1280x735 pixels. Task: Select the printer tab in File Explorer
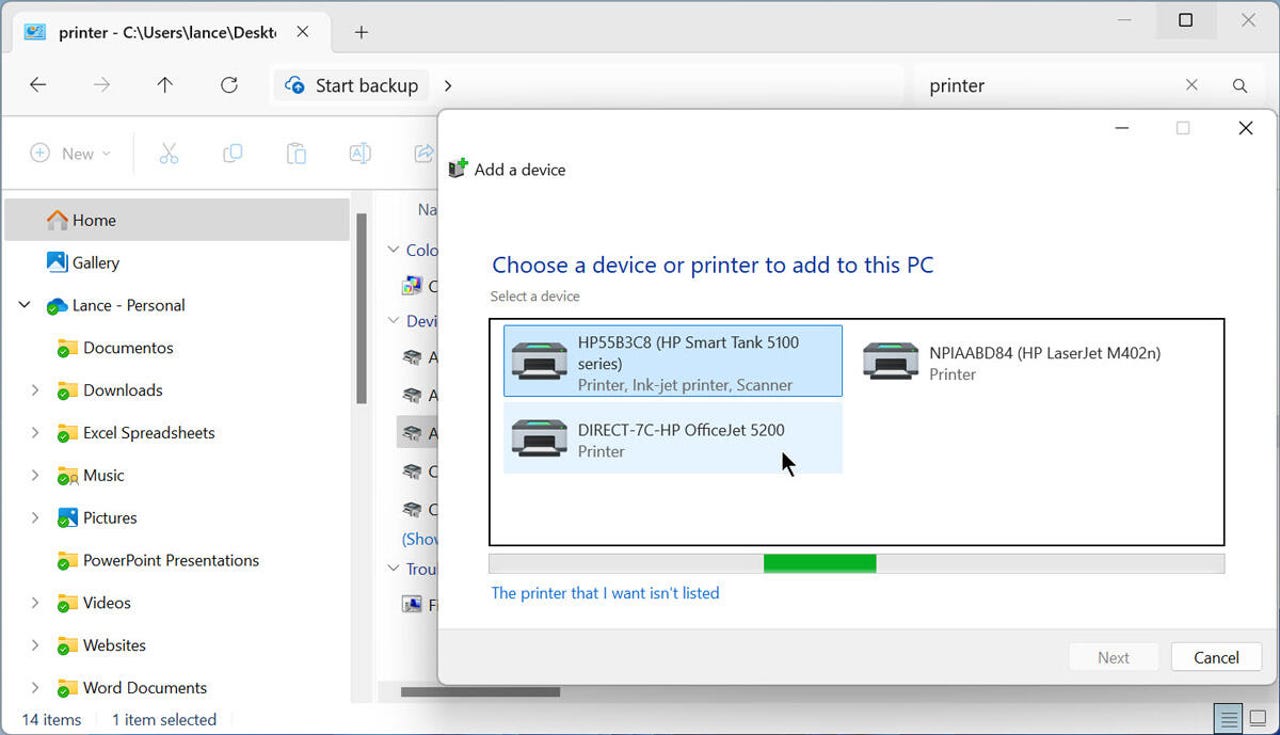click(170, 32)
